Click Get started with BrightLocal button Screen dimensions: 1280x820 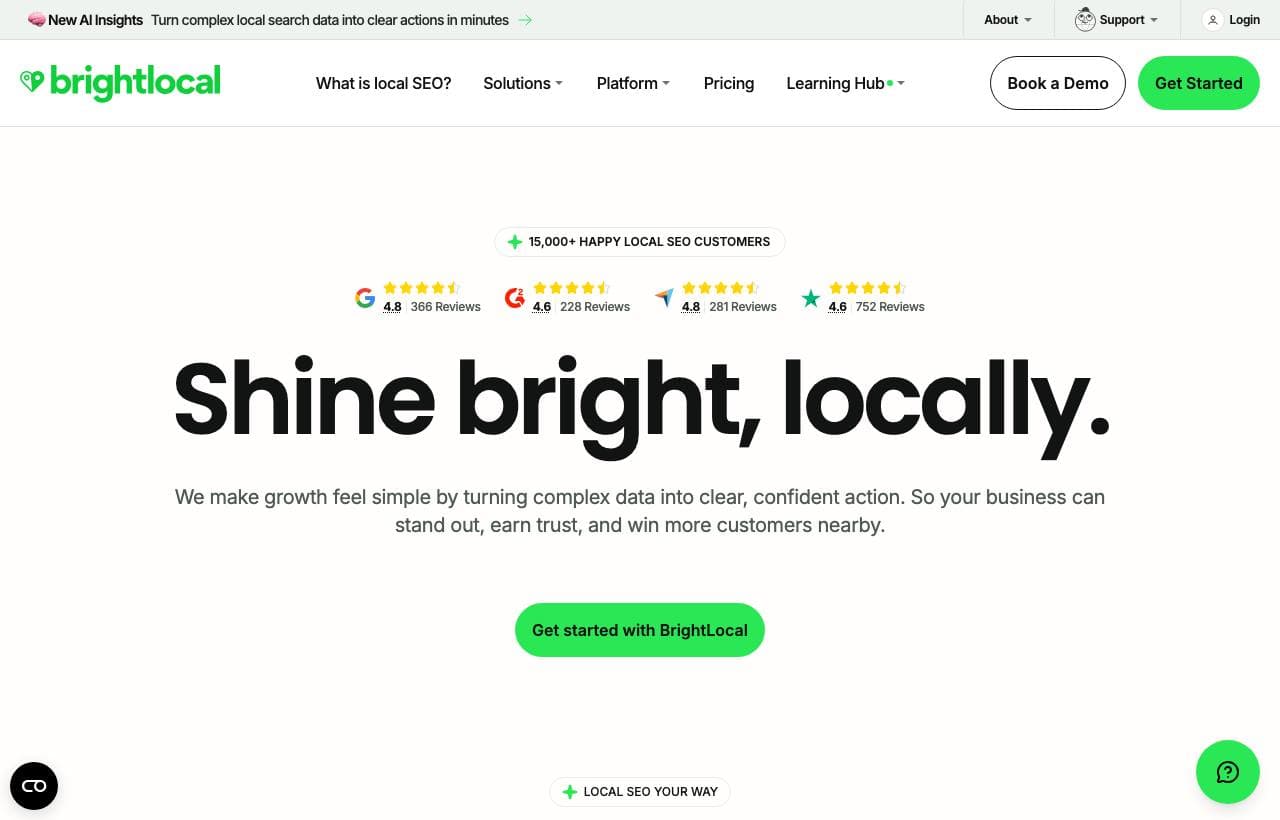pyautogui.click(x=640, y=630)
